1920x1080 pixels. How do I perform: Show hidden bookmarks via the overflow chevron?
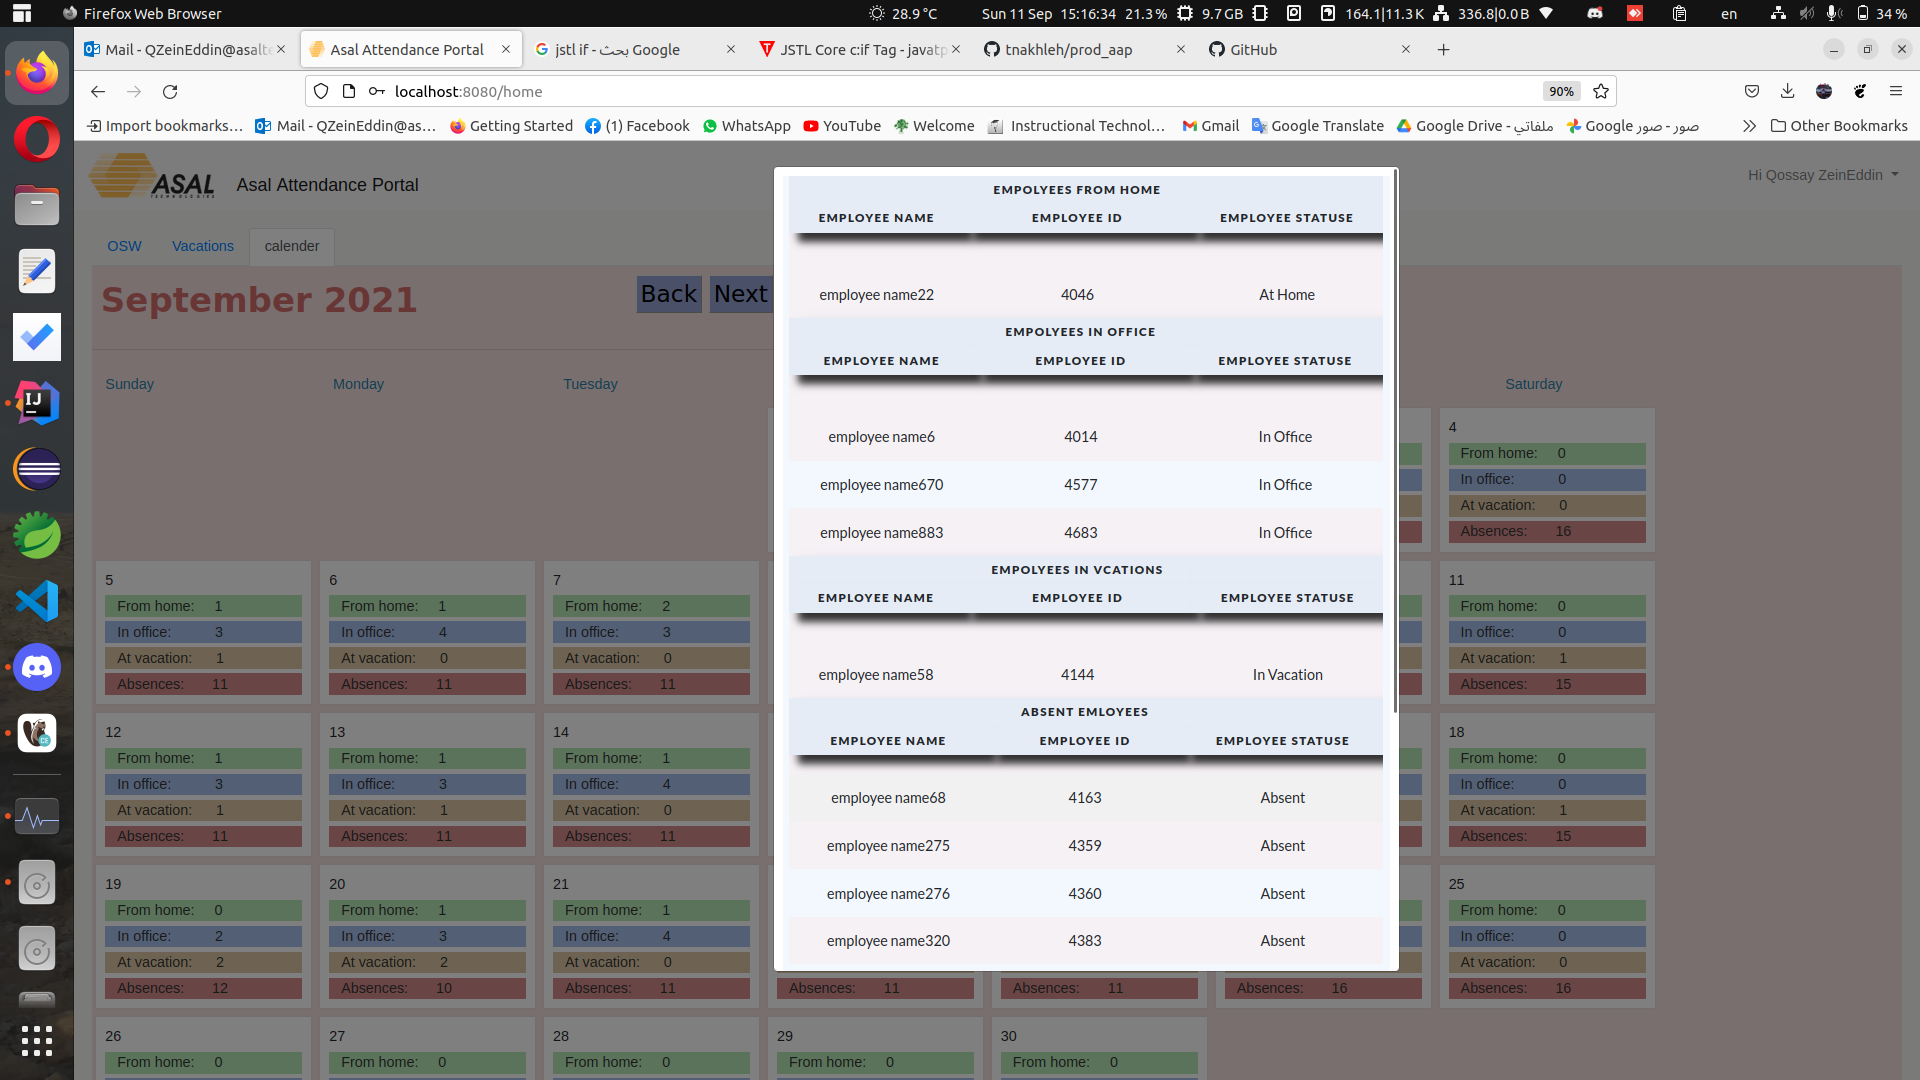pyautogui.click(x=1751, y=126)
